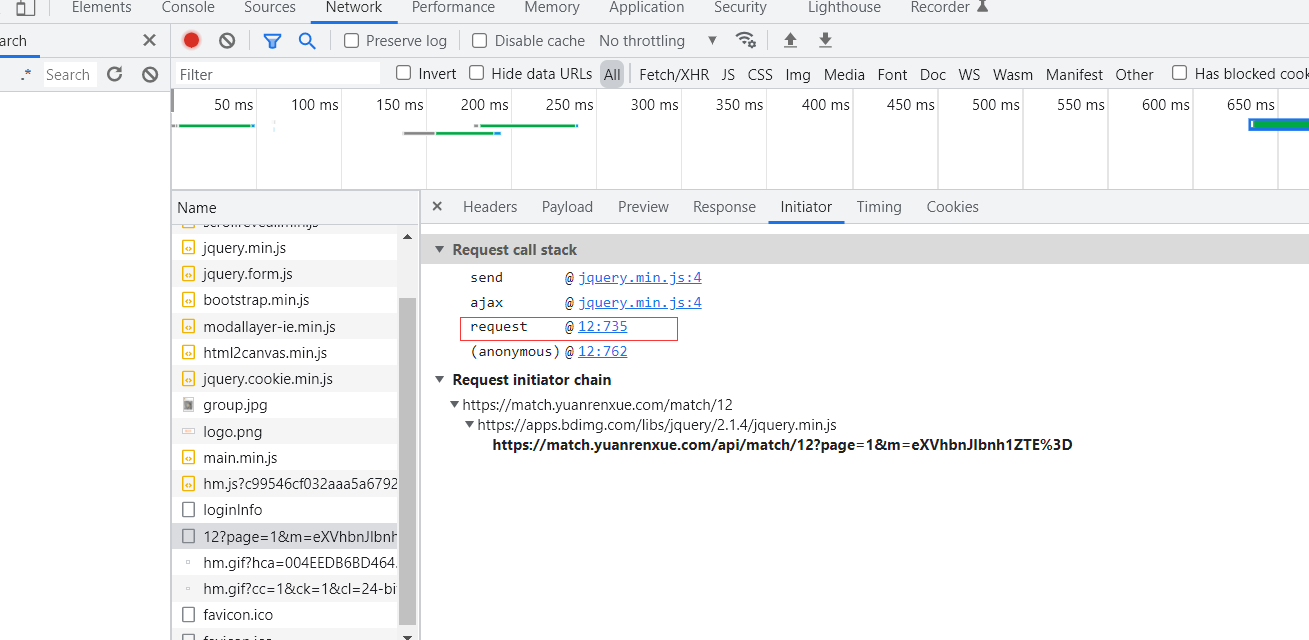Toggle the network filter funnel icon
The height and width of the screenshot is (640, 1309).
point(272,41)
